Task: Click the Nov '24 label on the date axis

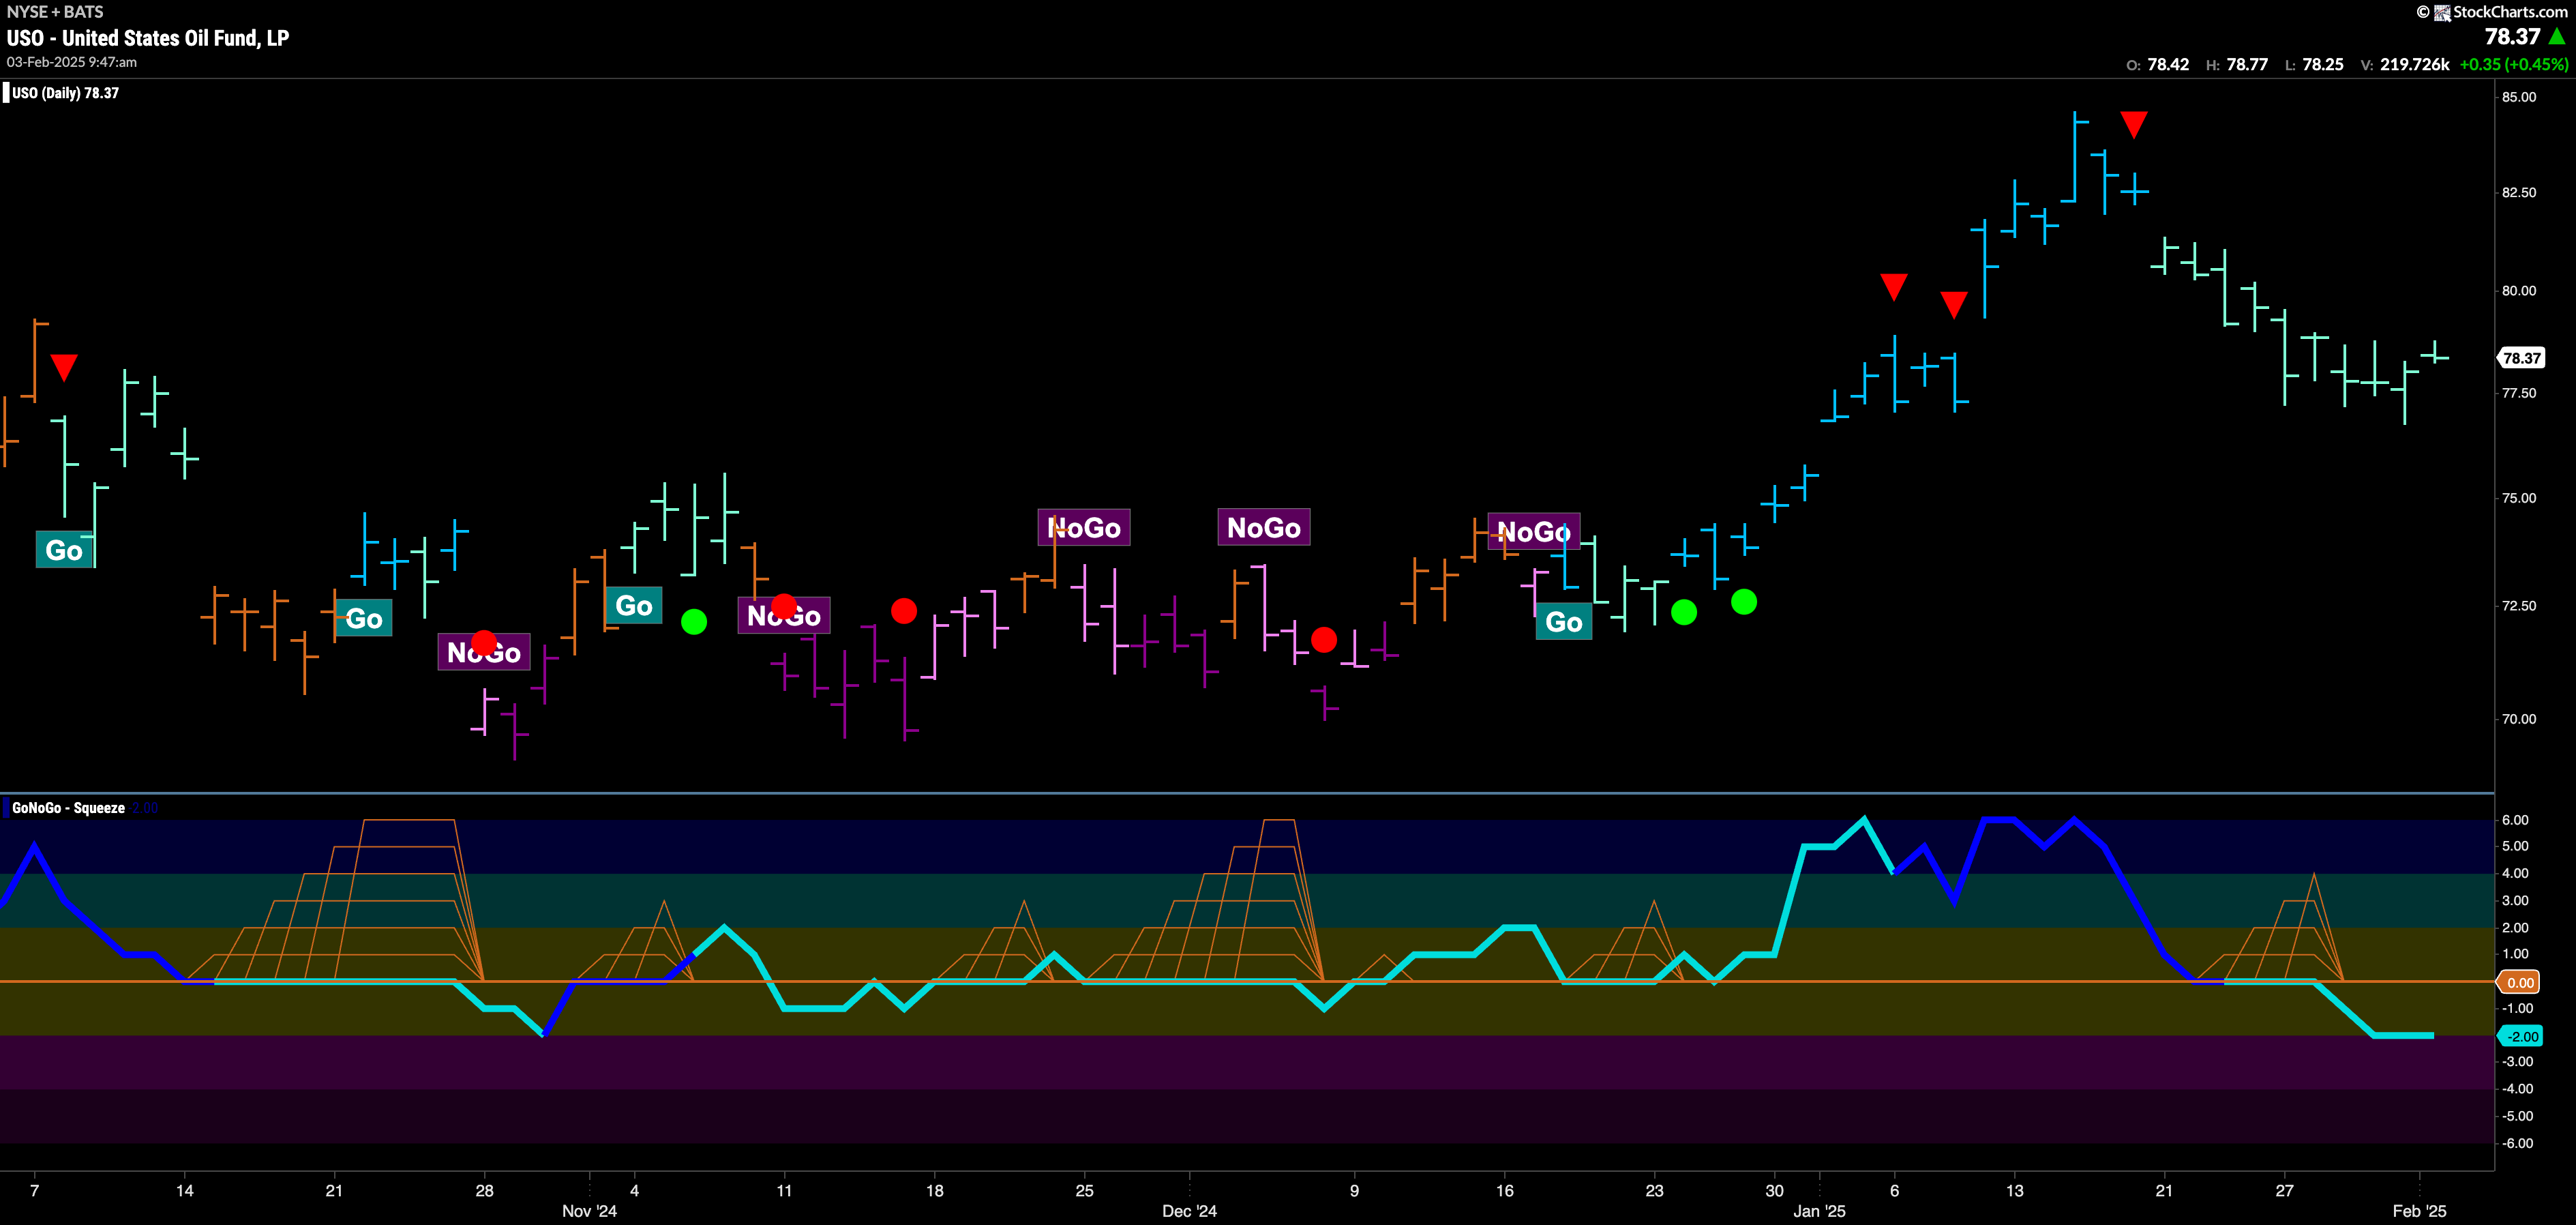Action: [x=589, y=1211]
